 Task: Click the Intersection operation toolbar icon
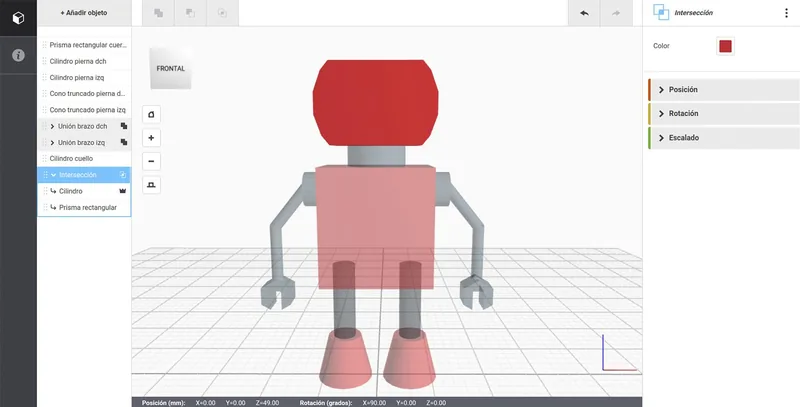tap(222, 13)
